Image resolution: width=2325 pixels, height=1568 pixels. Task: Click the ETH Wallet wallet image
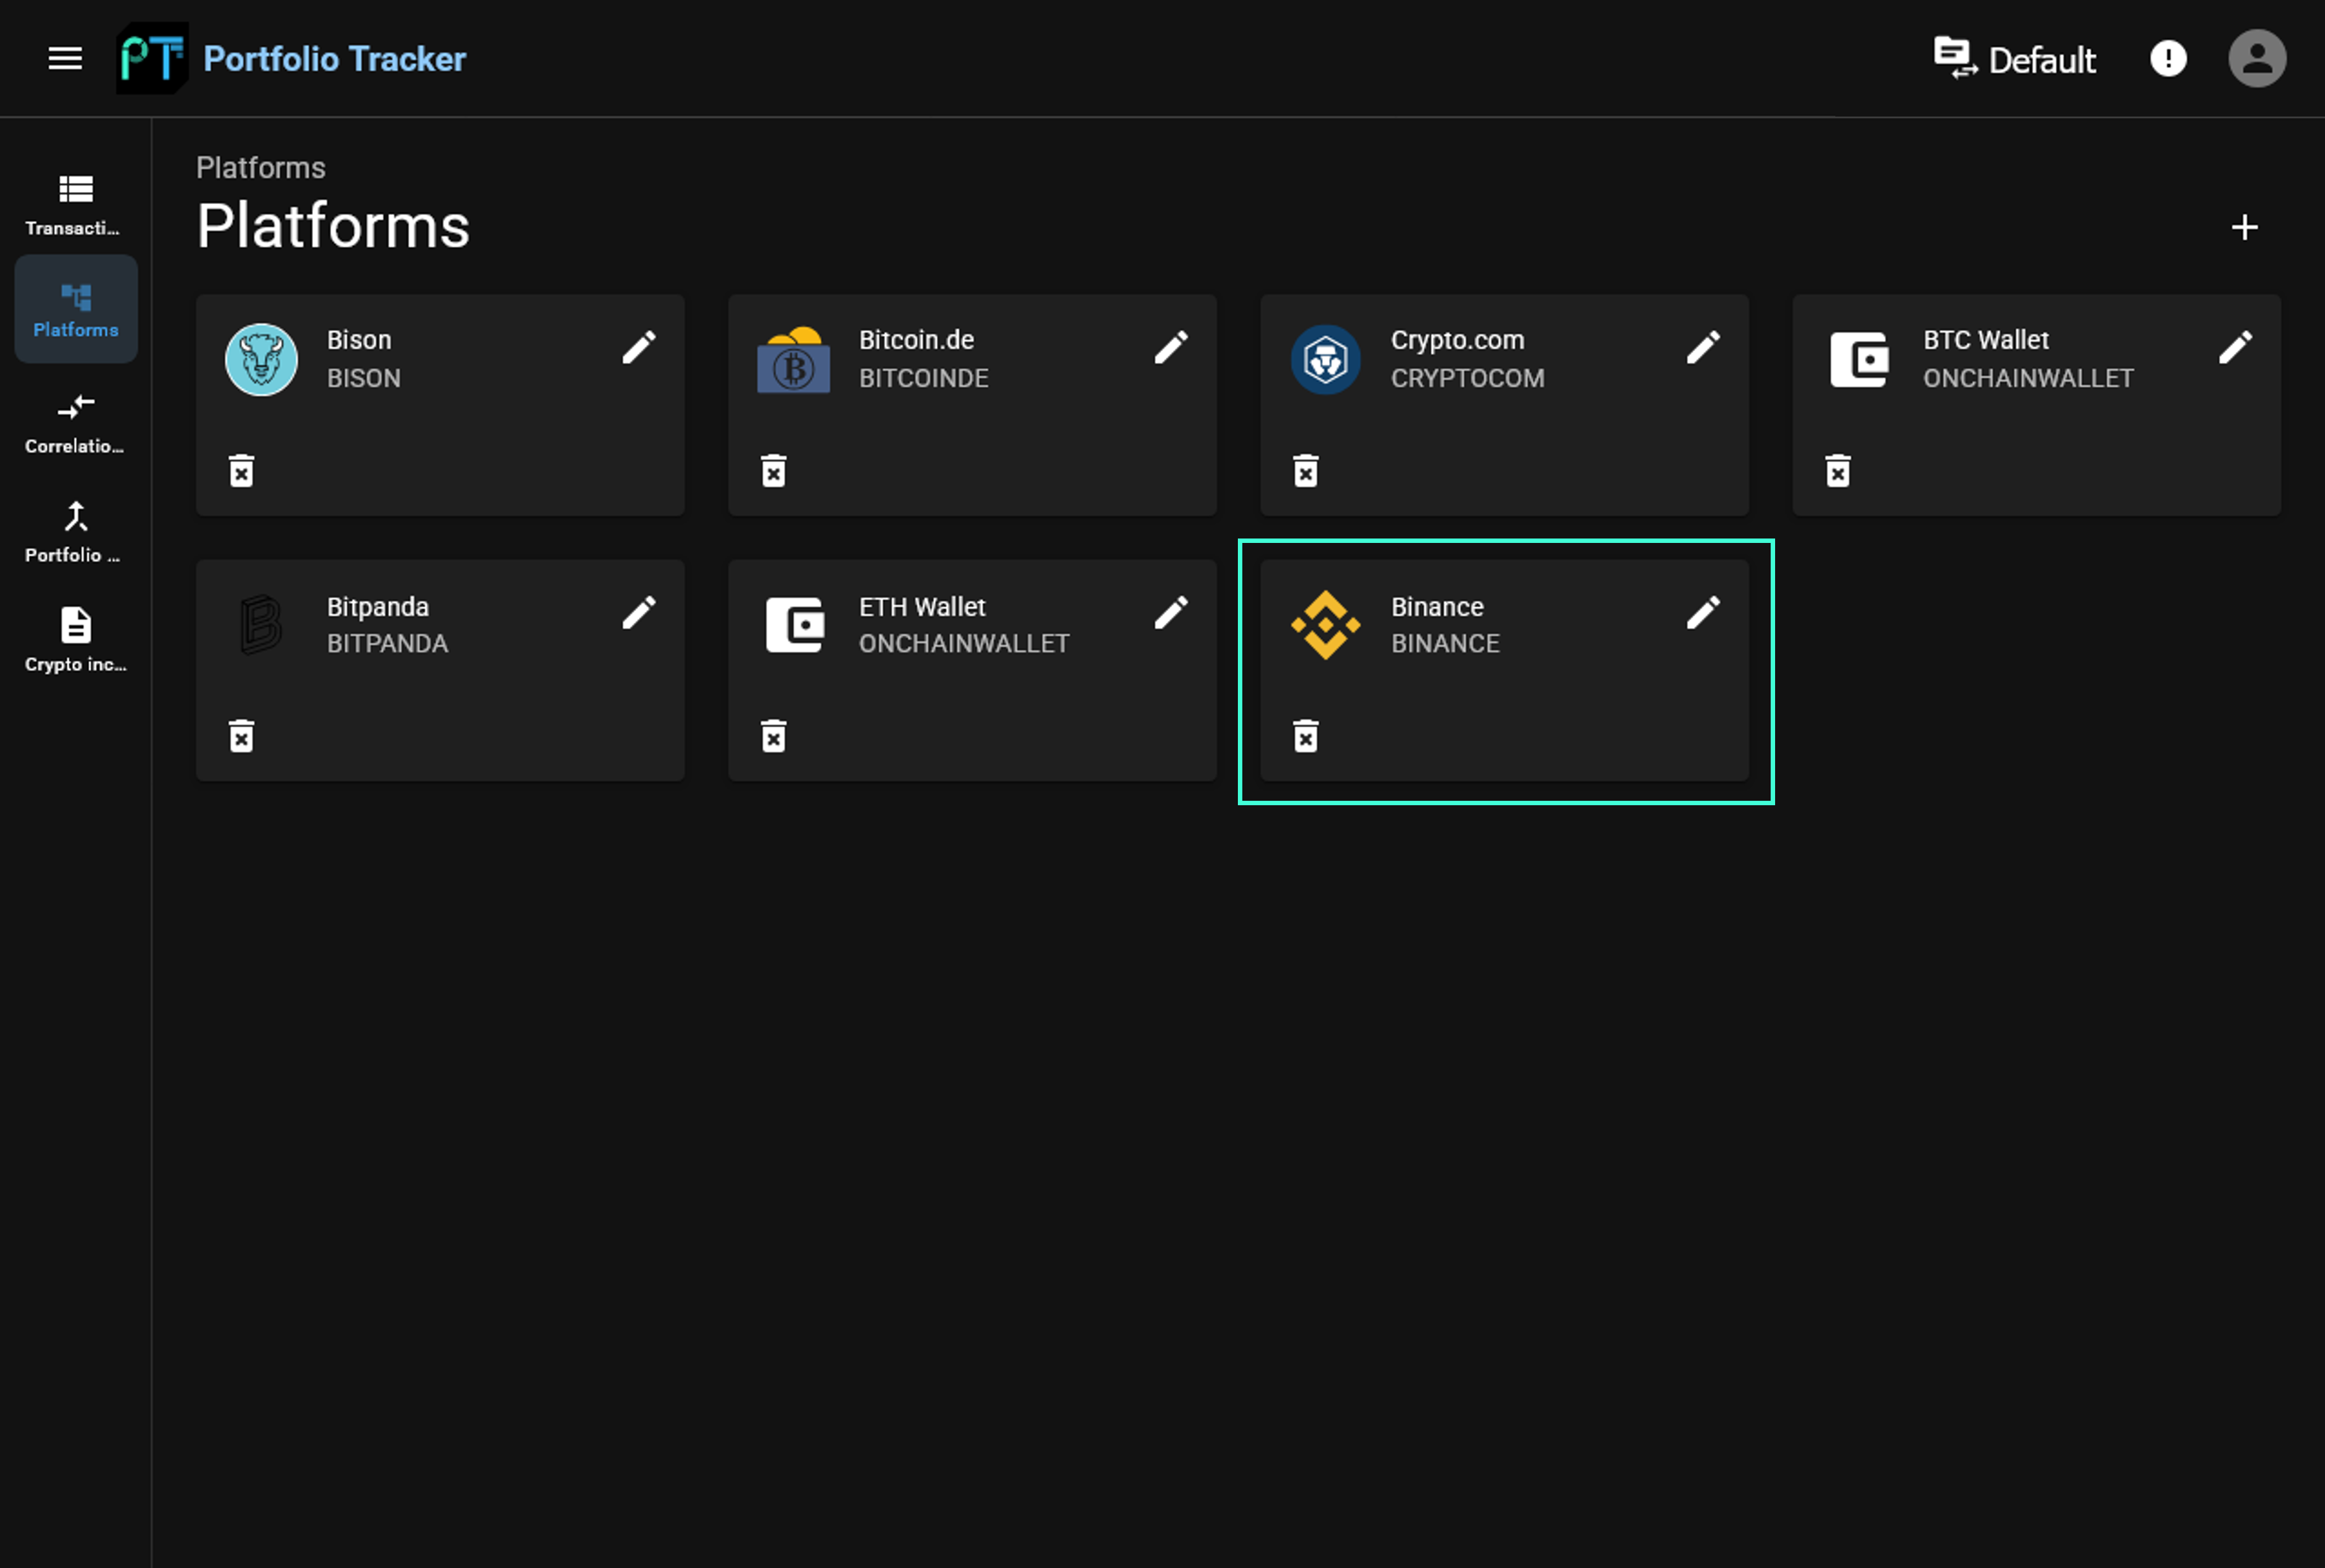point(794,625)
